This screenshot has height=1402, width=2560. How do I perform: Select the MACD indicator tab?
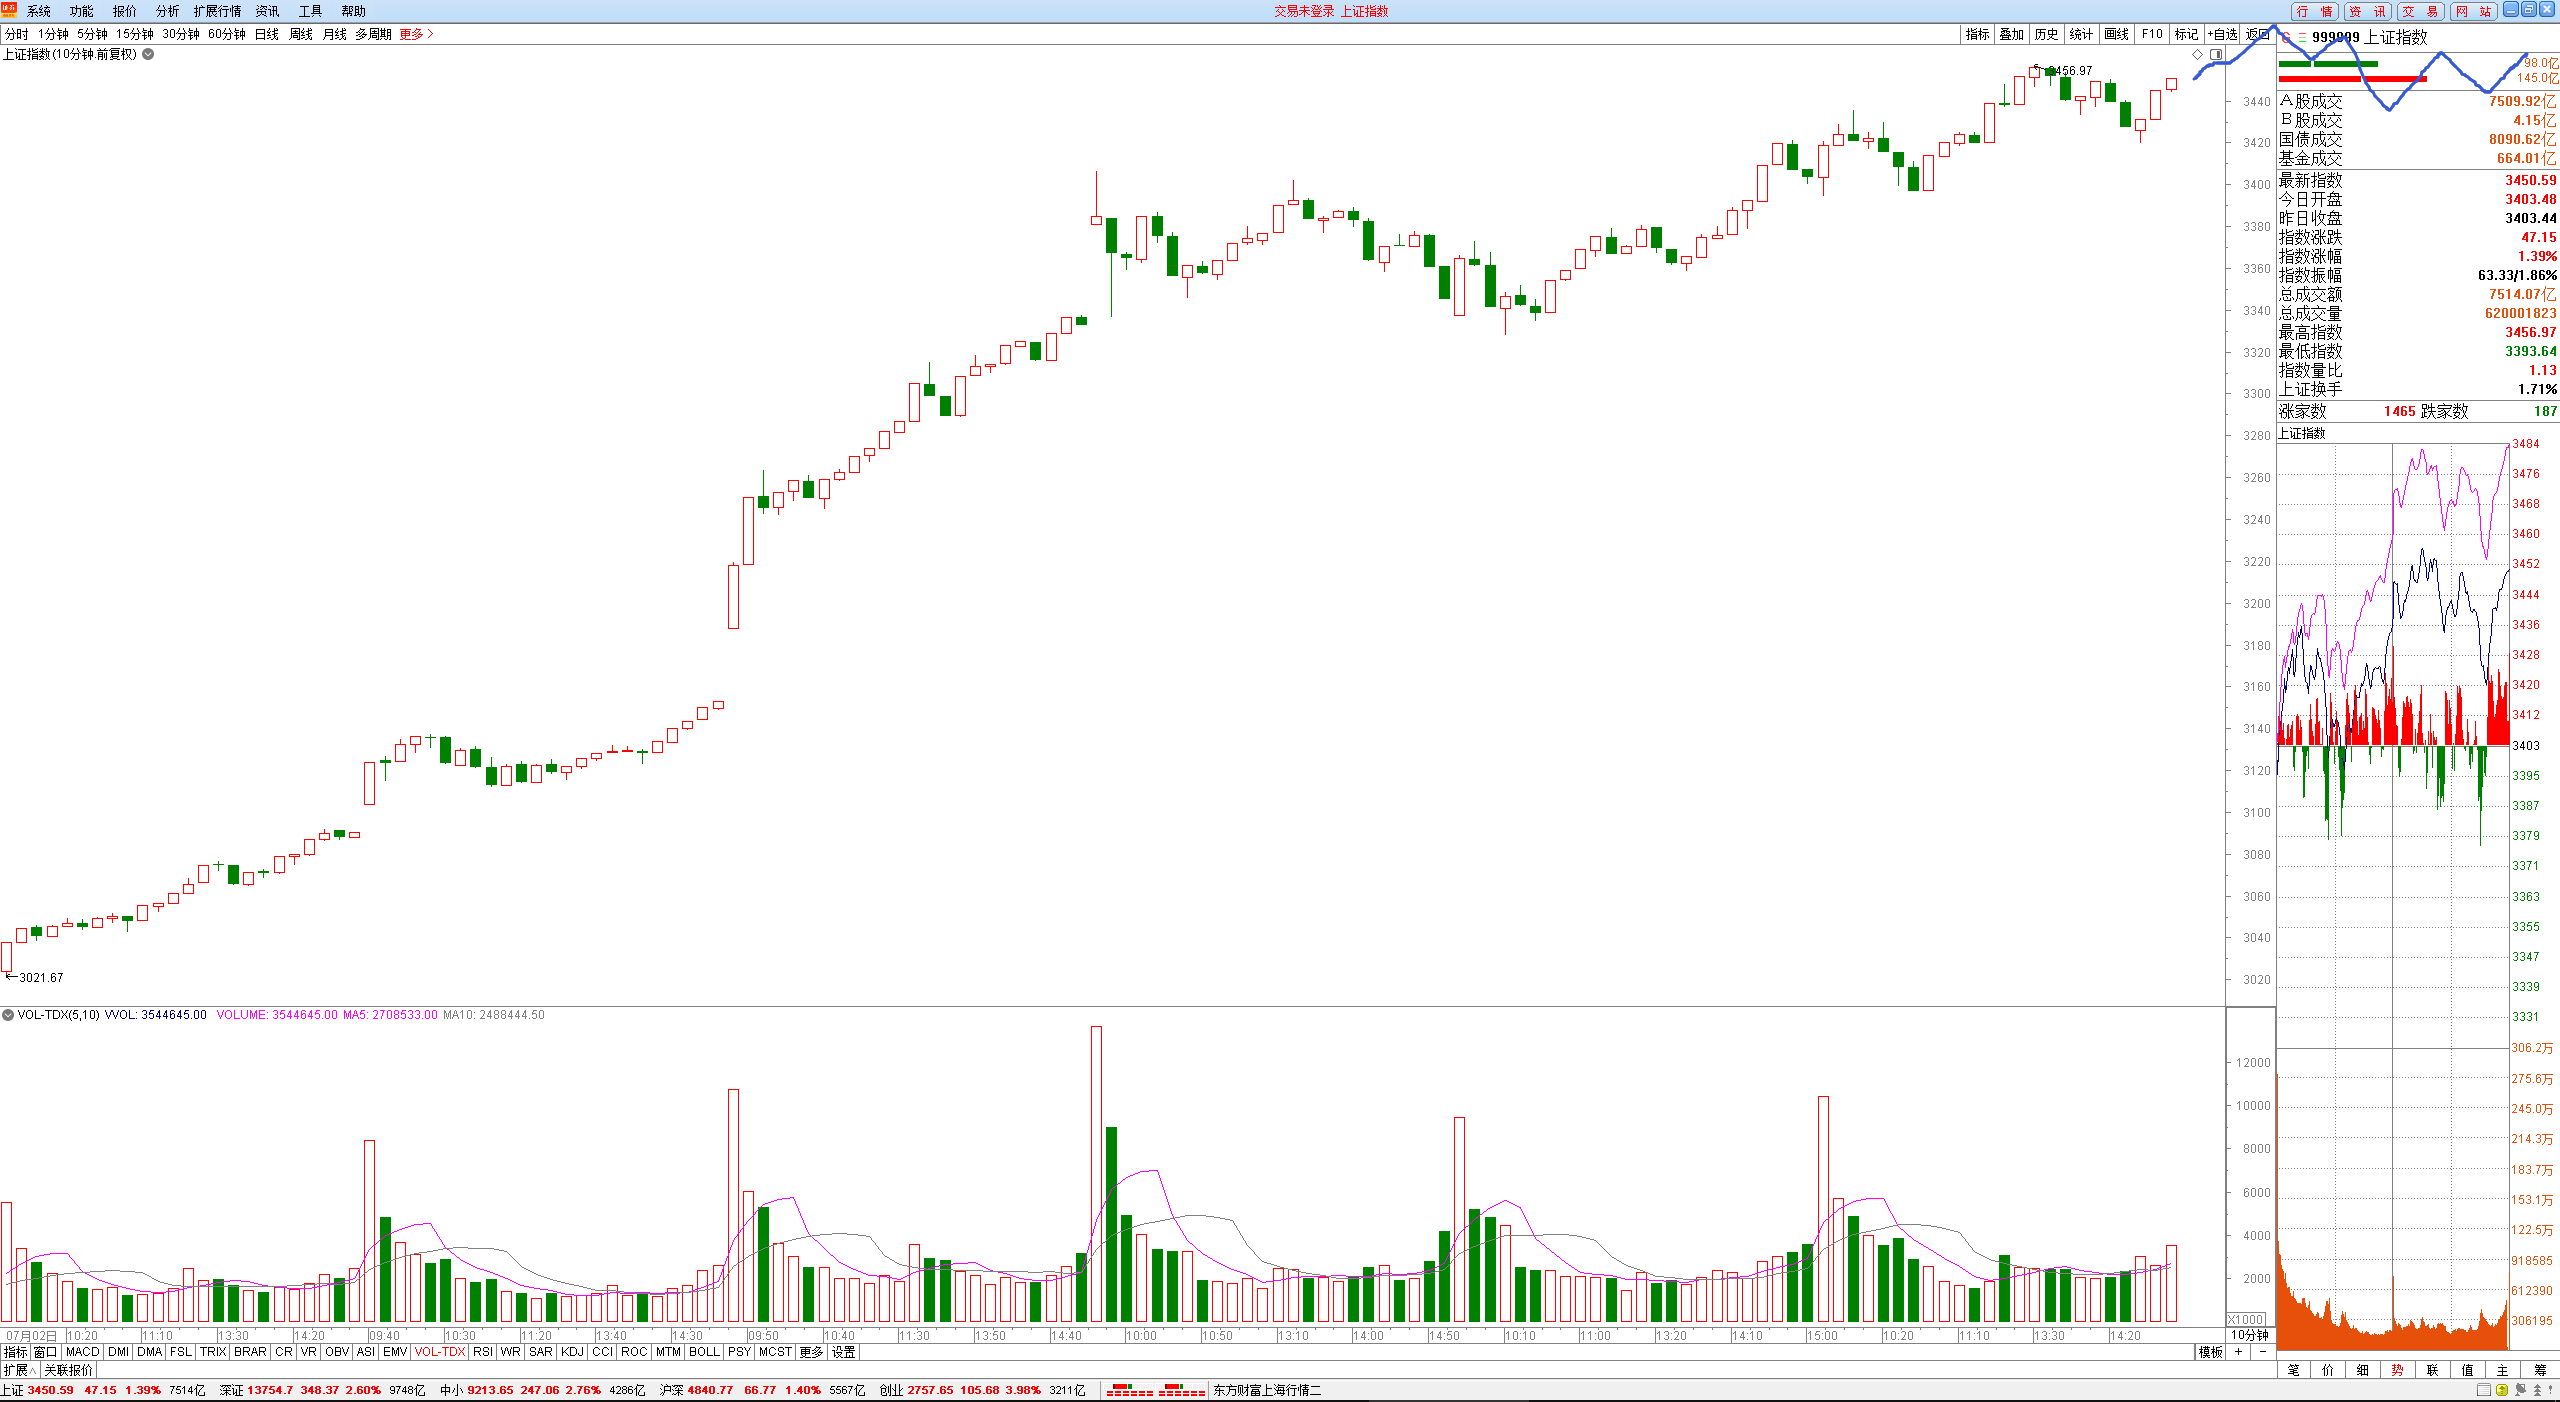point(82,1351)
